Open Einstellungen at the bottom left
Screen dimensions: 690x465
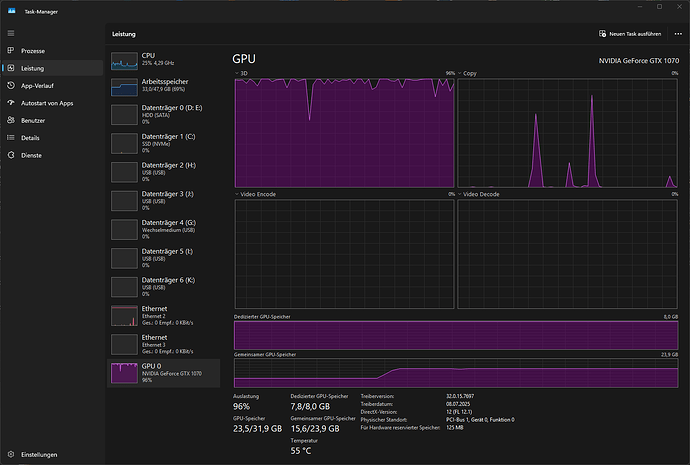[x=53, y=454]
